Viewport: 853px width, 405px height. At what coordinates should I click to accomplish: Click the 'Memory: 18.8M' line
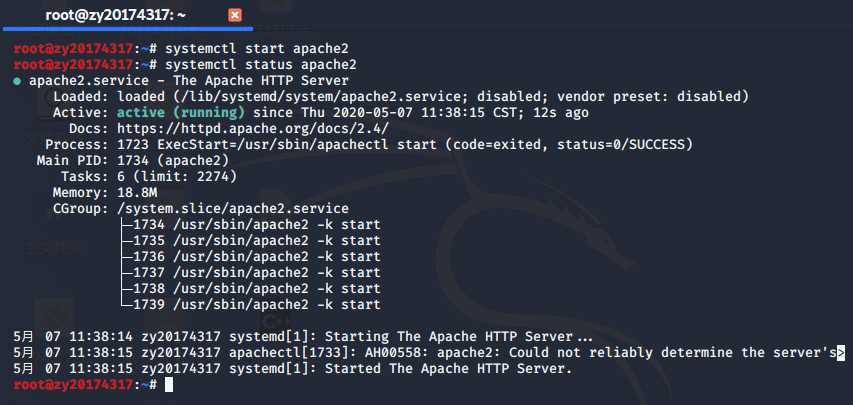click(x=106, y=193)
